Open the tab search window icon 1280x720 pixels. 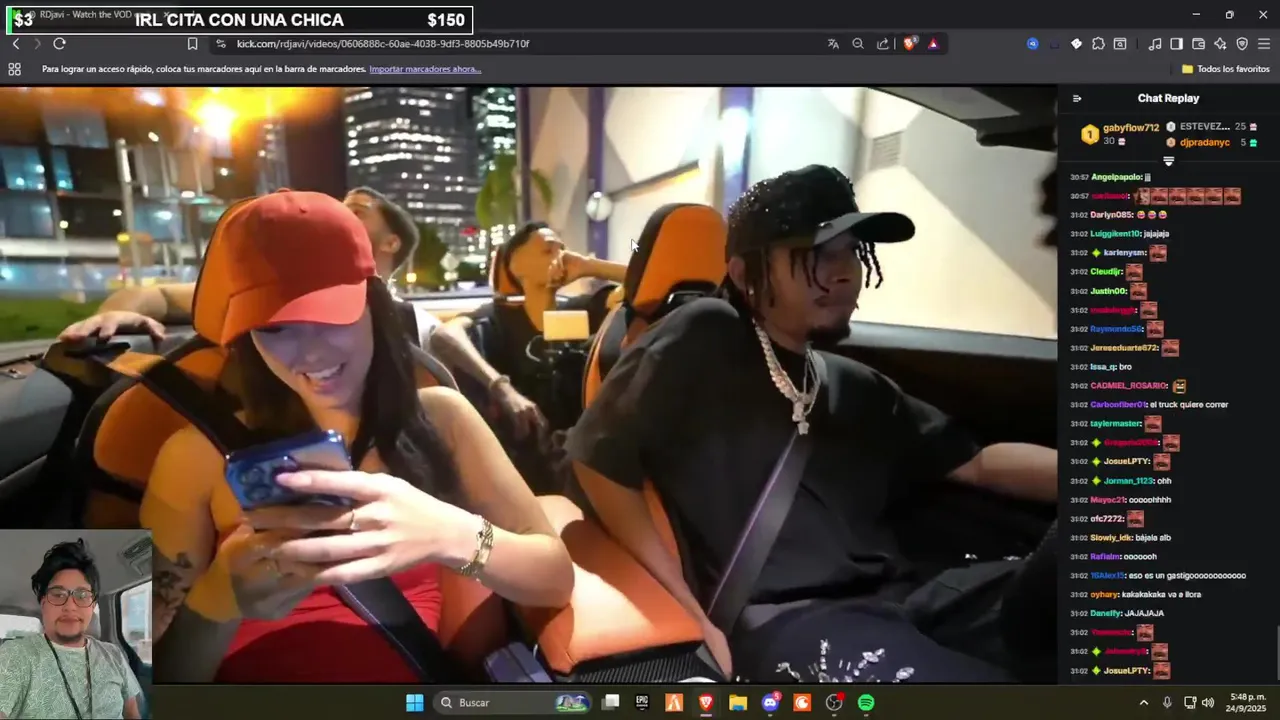pos(1120,44)
